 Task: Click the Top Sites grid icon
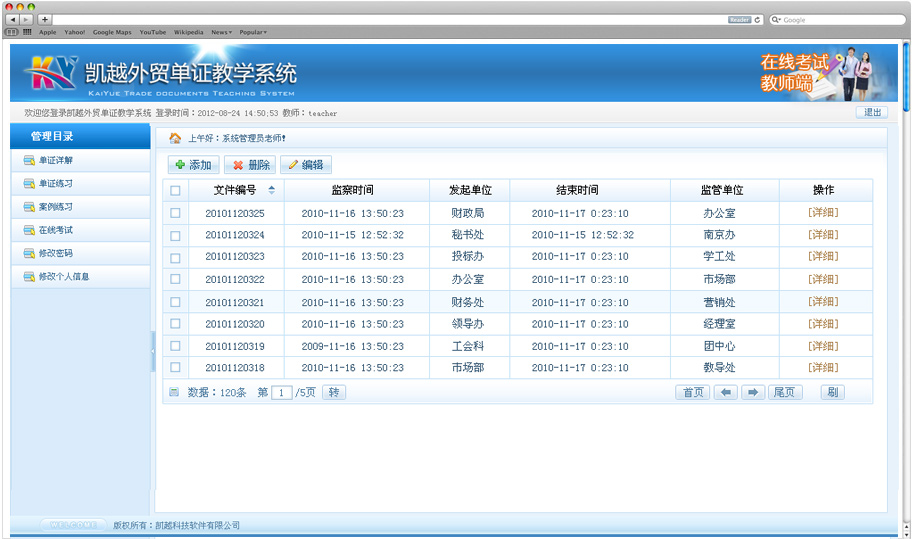click(27, 32)
